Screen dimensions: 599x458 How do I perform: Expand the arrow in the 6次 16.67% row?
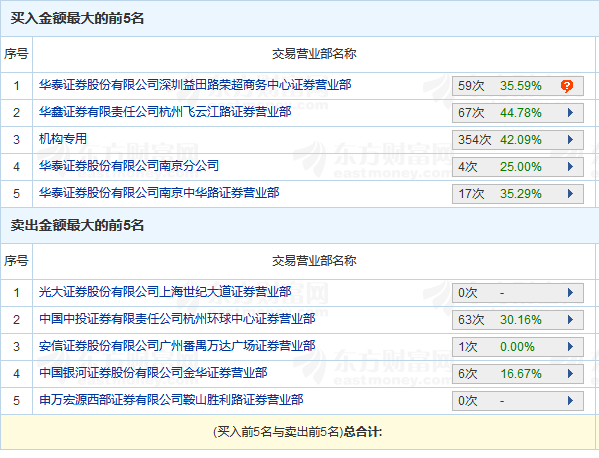tap(570, 374)
